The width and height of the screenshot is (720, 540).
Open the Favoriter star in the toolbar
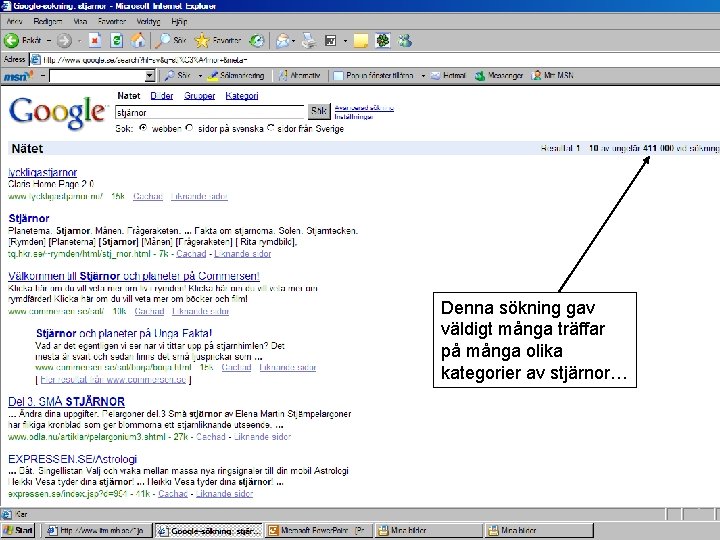tap(217, 41)
